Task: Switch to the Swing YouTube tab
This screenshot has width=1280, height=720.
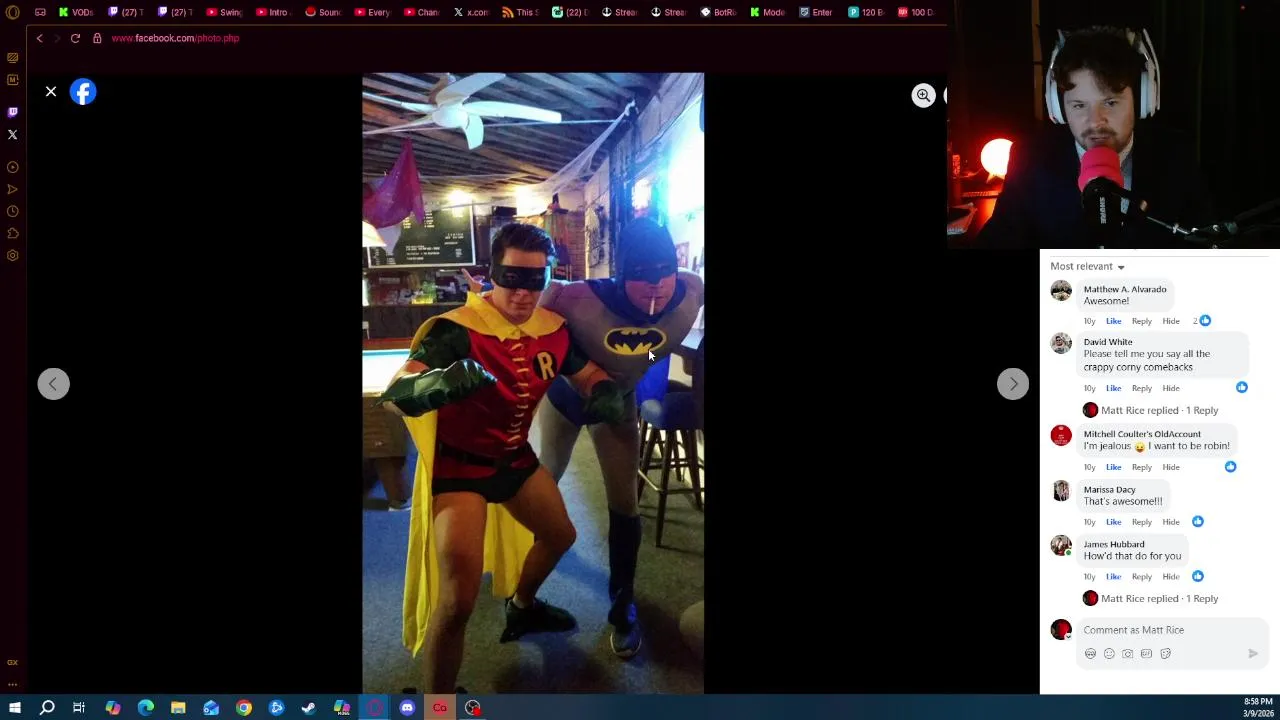Action: click(224, 12)
